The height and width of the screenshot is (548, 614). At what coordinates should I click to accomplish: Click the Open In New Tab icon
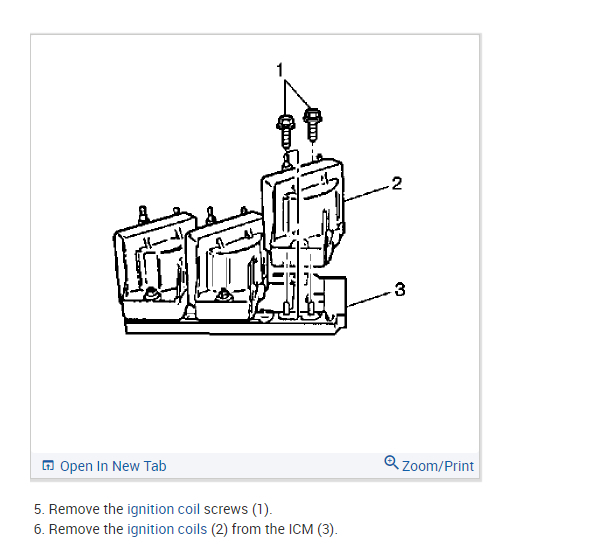(48, 465)
